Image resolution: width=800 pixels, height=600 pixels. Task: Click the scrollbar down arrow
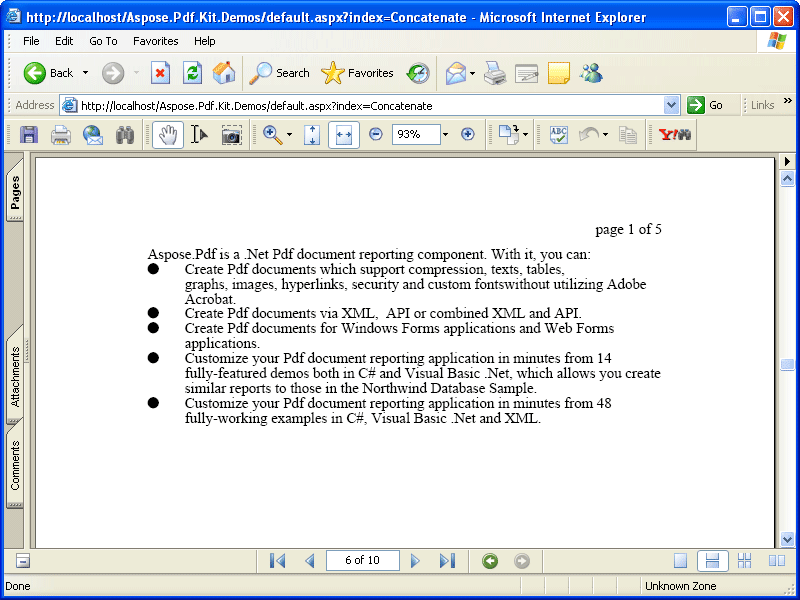coord(787,539)
